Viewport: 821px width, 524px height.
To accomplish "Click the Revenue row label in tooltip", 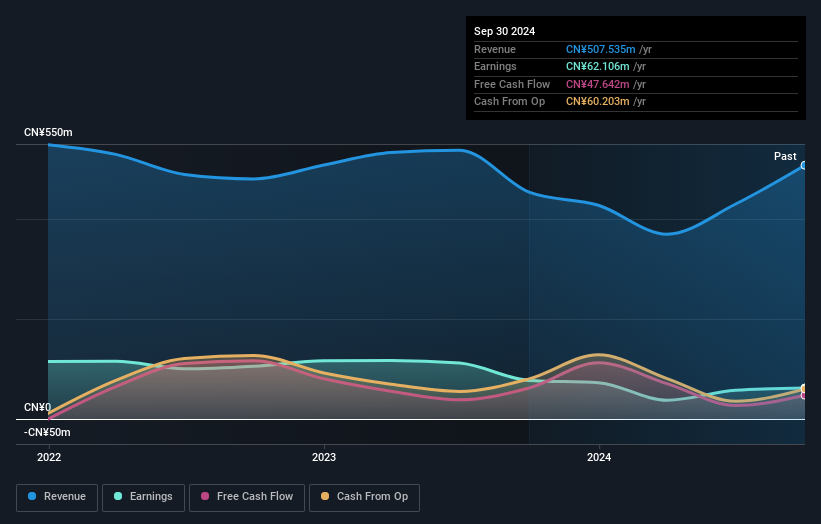I will [x=495, y=49].
